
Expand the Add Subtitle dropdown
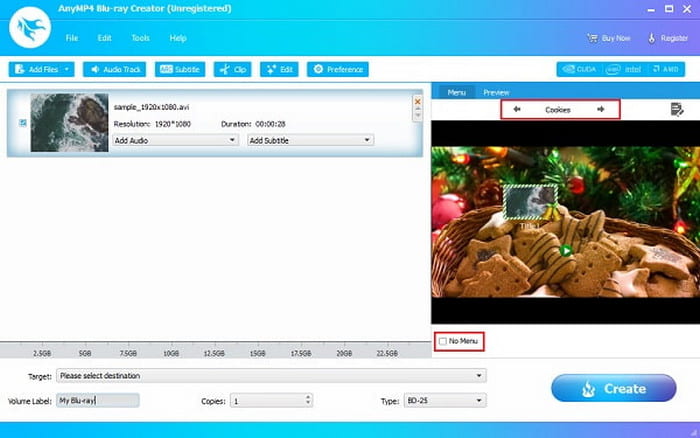(309, 141)
